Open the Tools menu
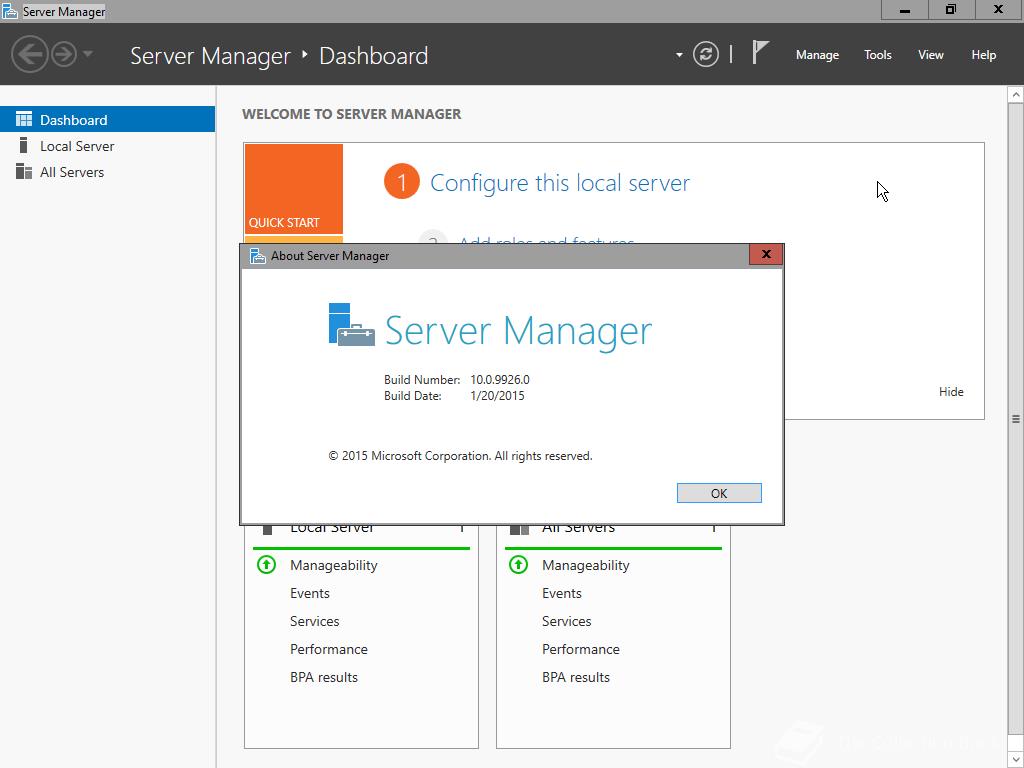The width and height of the screenshot is (1024, 768). click(878, 55)
